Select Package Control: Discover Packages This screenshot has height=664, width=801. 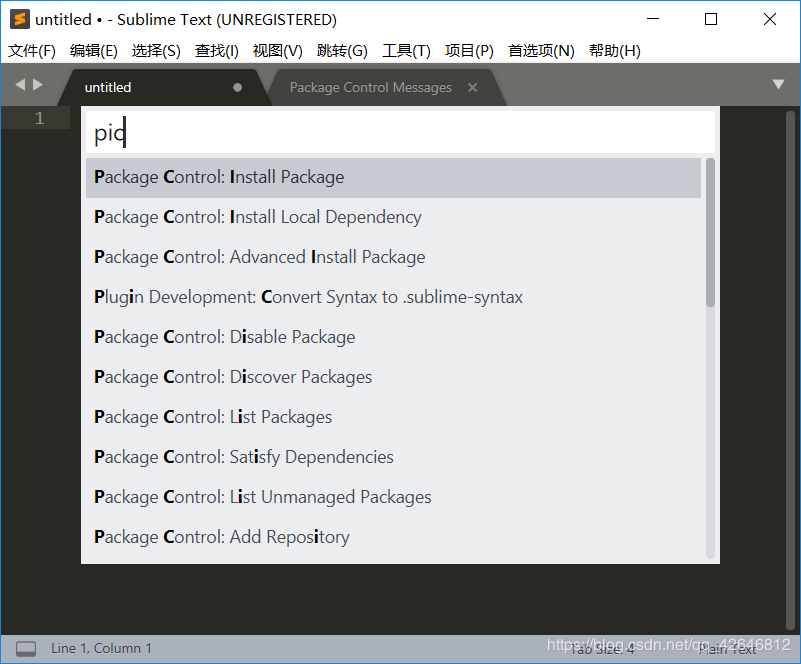[393, 377]
